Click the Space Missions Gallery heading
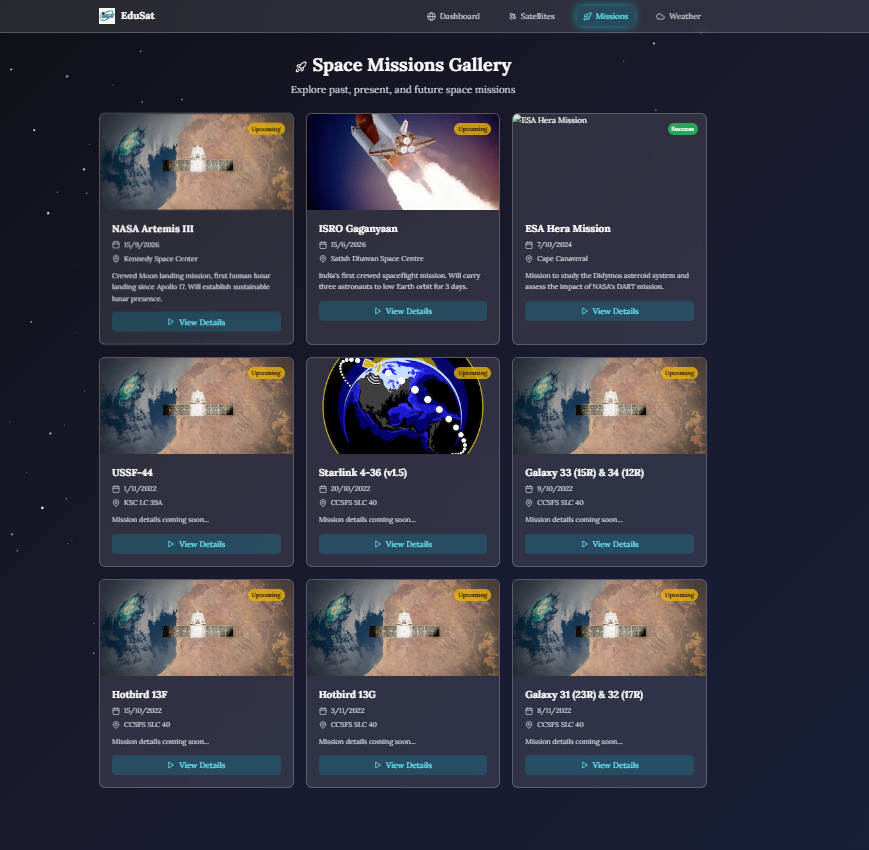 tap(411, 65)
